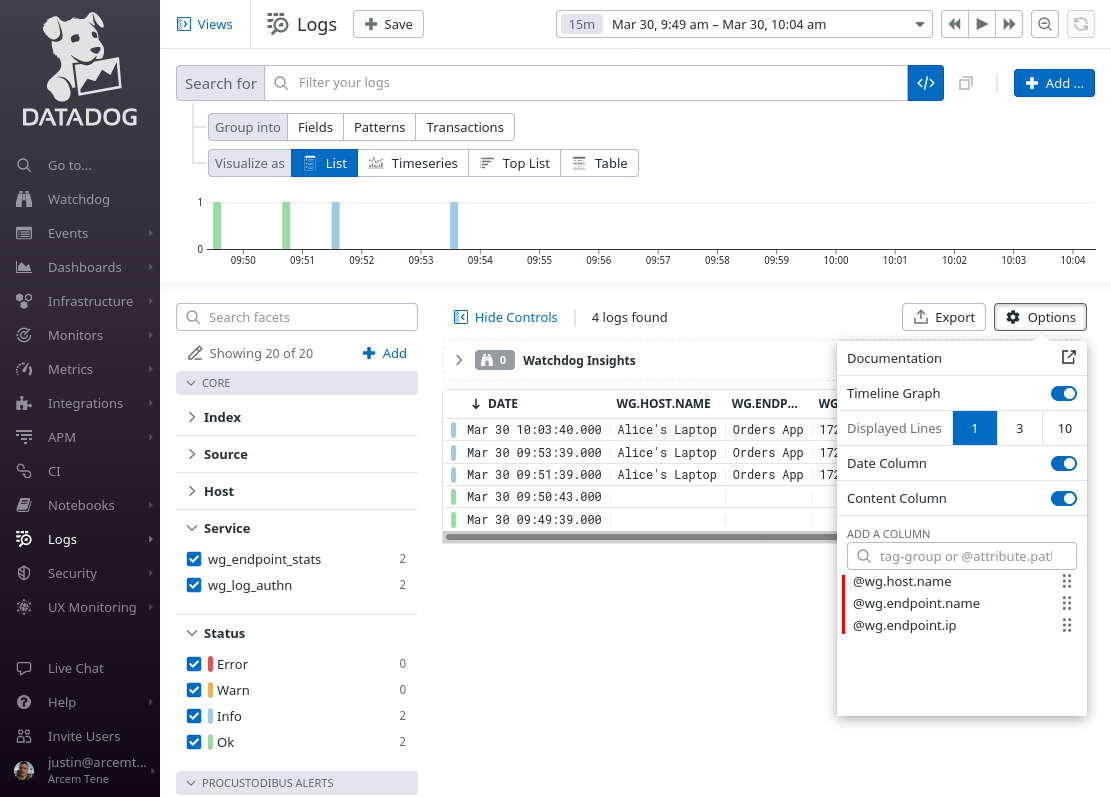The width and height of the screenshot is (1111, 797).
Task: Click the Help question mark icon
Action: coord(24,702)
